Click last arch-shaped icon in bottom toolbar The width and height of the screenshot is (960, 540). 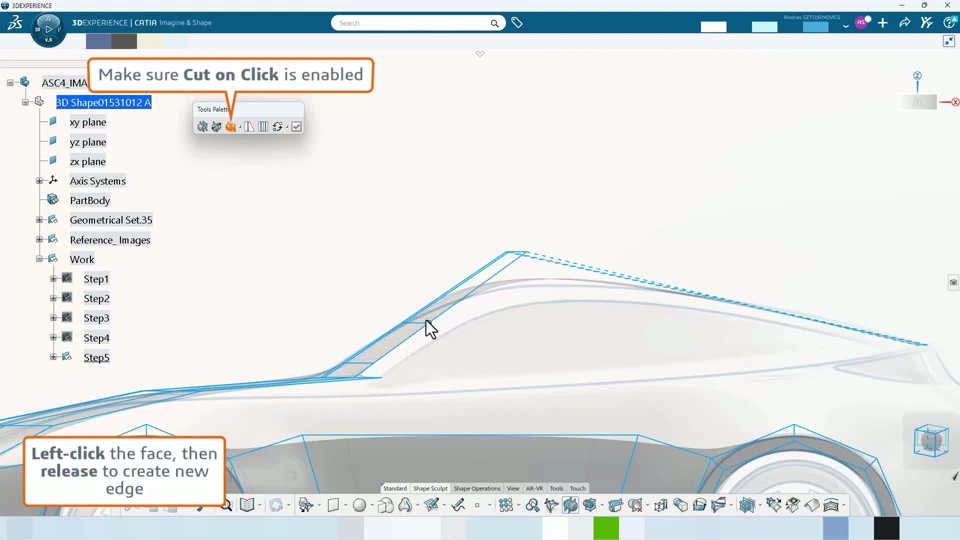(831, 505)
